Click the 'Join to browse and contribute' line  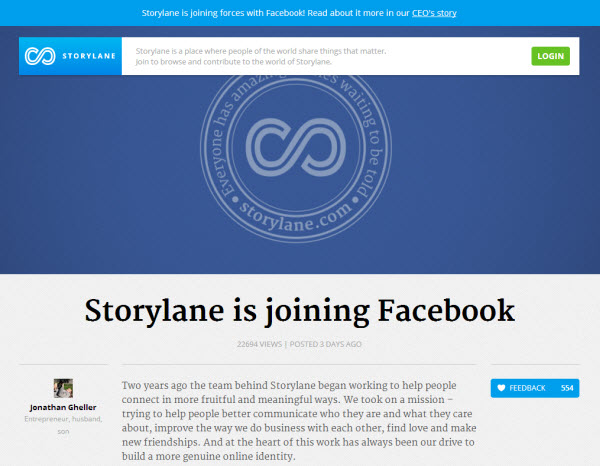point(233,62)
